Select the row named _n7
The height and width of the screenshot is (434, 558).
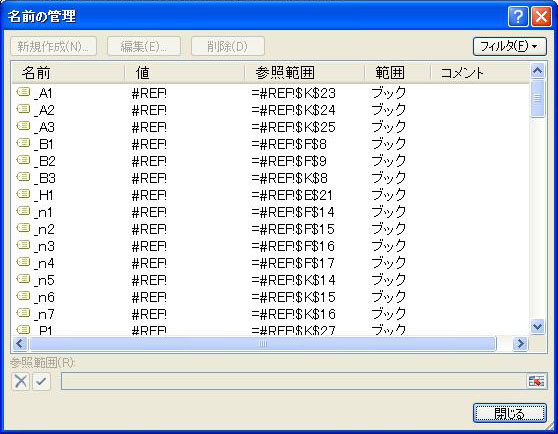coord(270,314)
